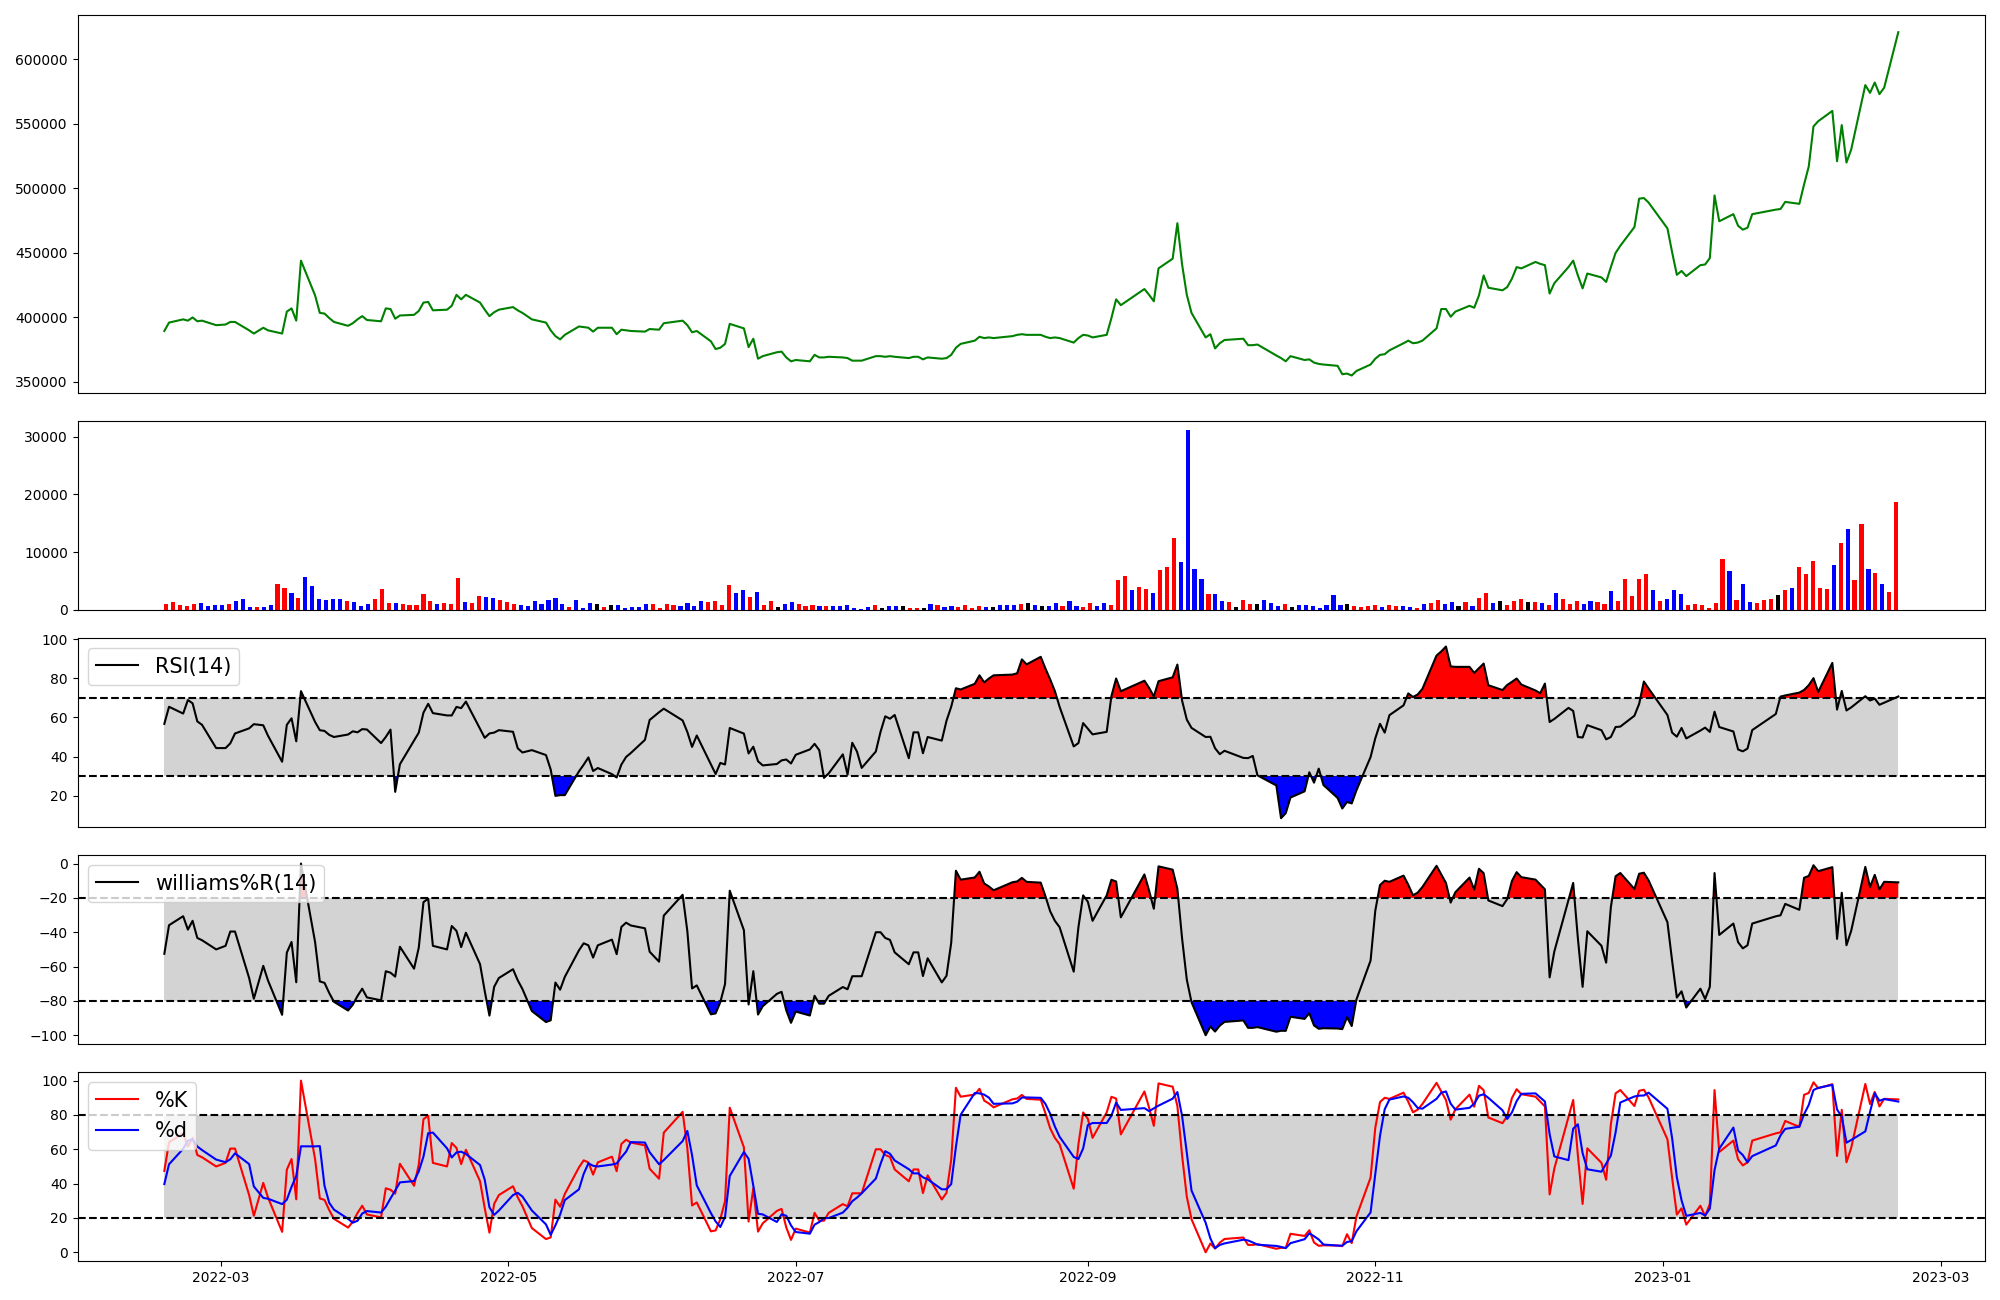Click the 2022-03 x-axis date label
The width and height of the screenshot is (2000, 1300).
(220, 1276)
